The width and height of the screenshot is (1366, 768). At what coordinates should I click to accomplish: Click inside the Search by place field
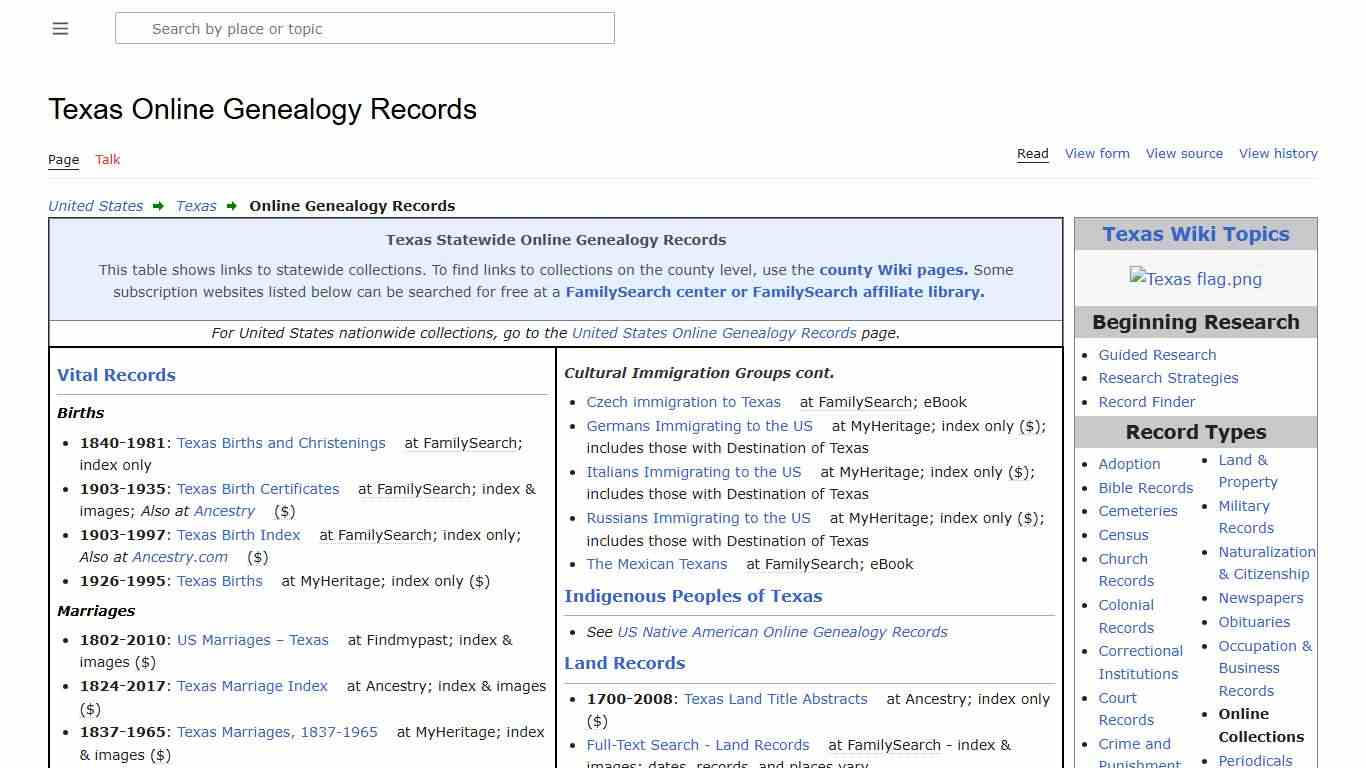point(365,28)
